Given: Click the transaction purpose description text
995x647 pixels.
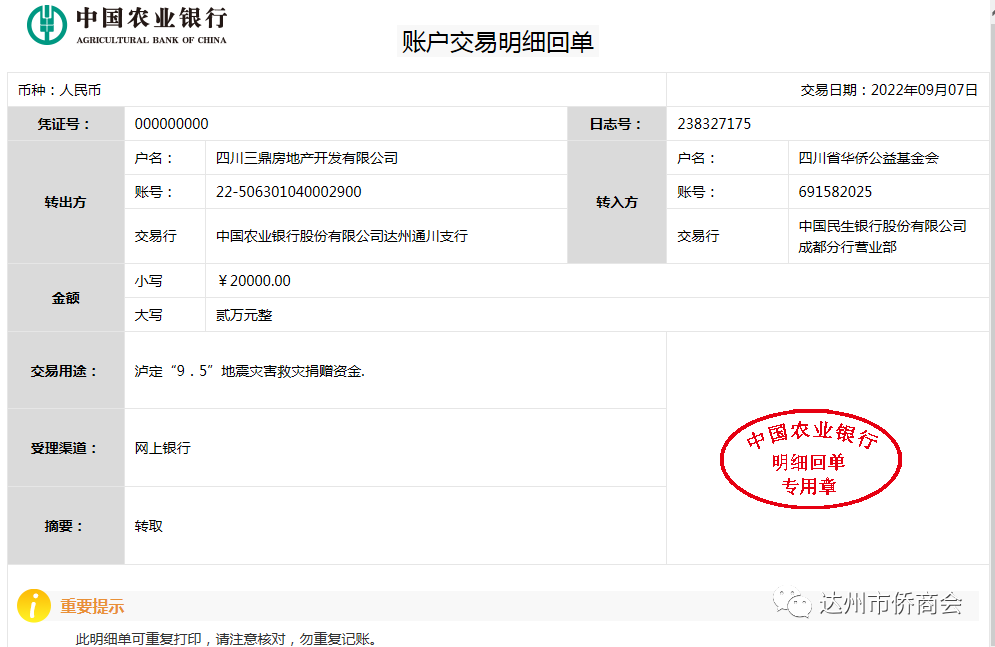Looking at the screenshot, I should (x=250, y=371).
